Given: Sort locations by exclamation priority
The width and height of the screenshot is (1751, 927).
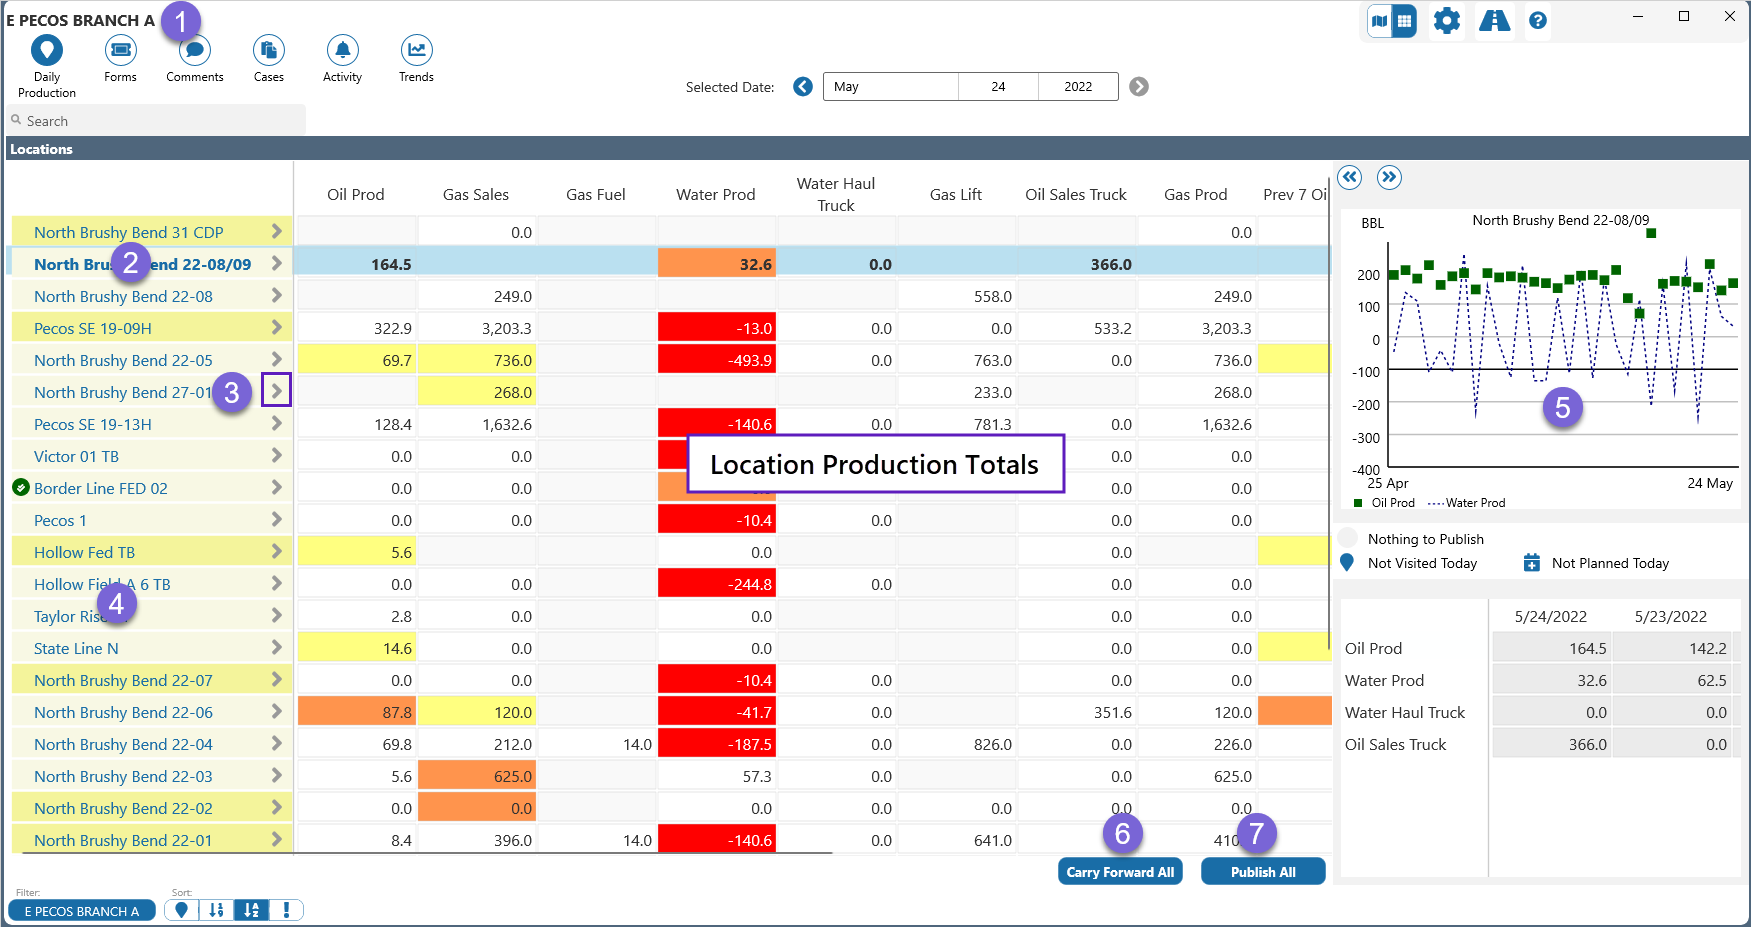Looking at the screenshot, I should pos(286,910).
